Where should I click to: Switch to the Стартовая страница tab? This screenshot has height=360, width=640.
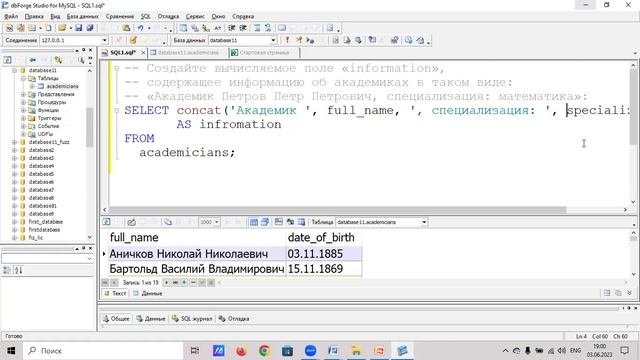264,53
